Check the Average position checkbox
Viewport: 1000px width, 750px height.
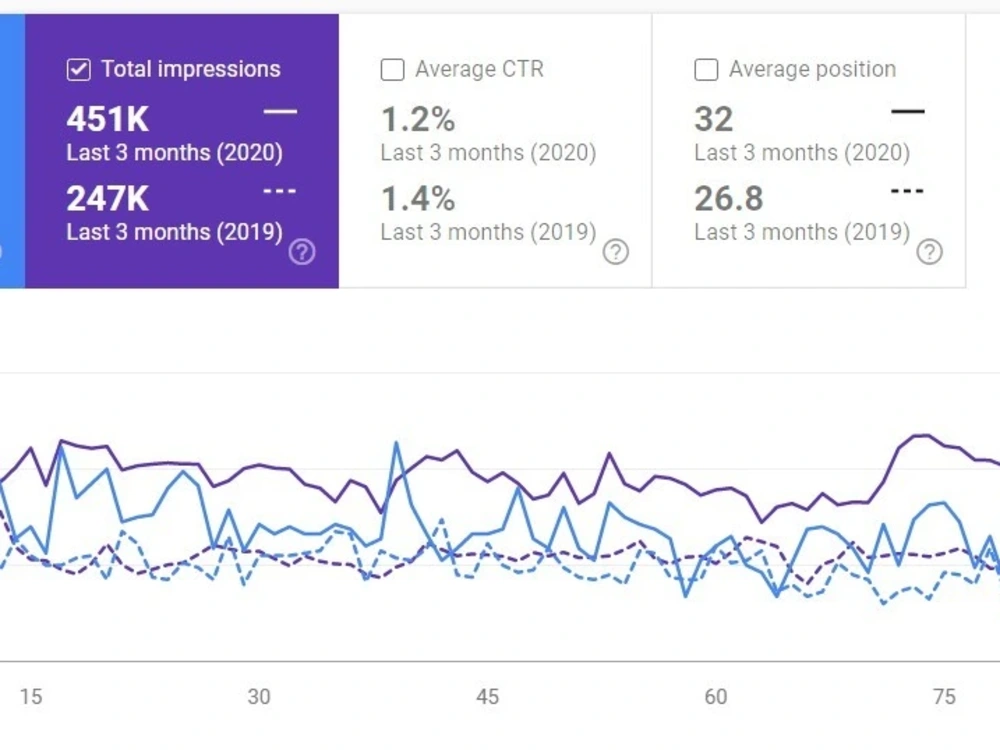706,70
